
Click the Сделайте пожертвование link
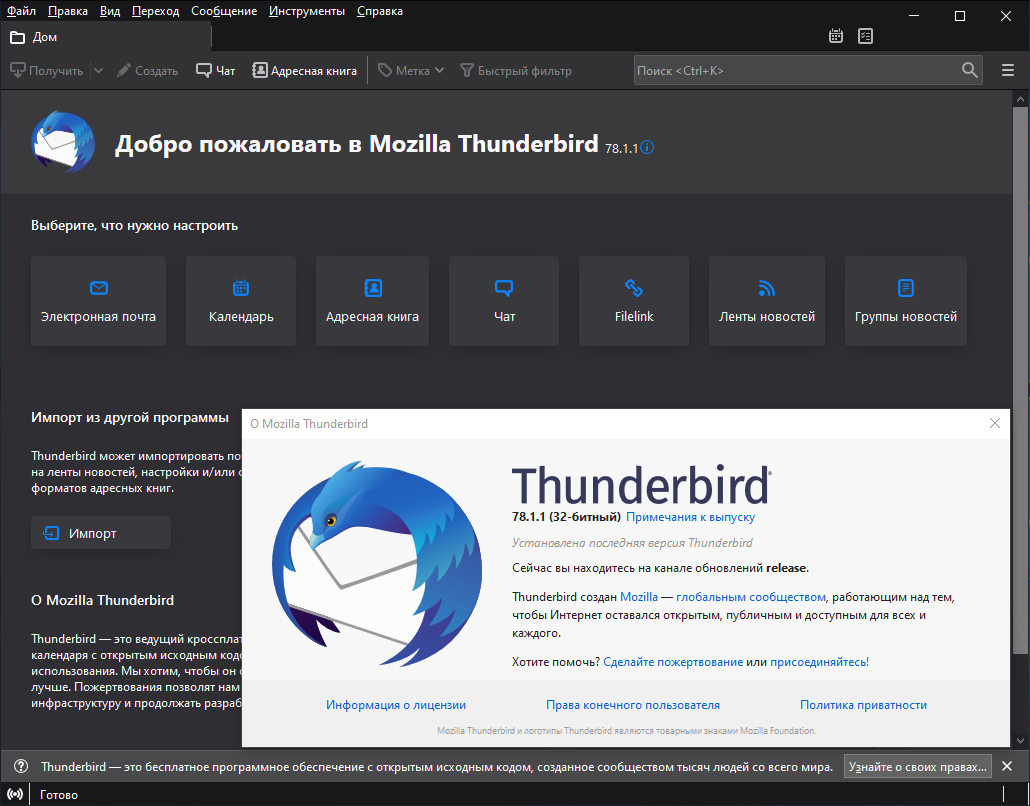(x=673, y=661)
